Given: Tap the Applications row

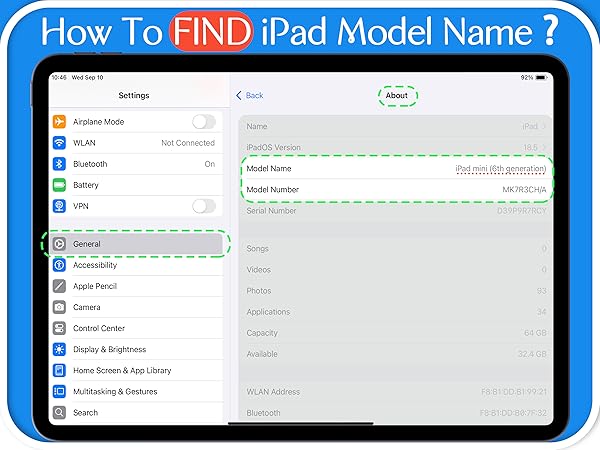Looking at the screenshot, I should pyautogui.click(x=396, y=312).
